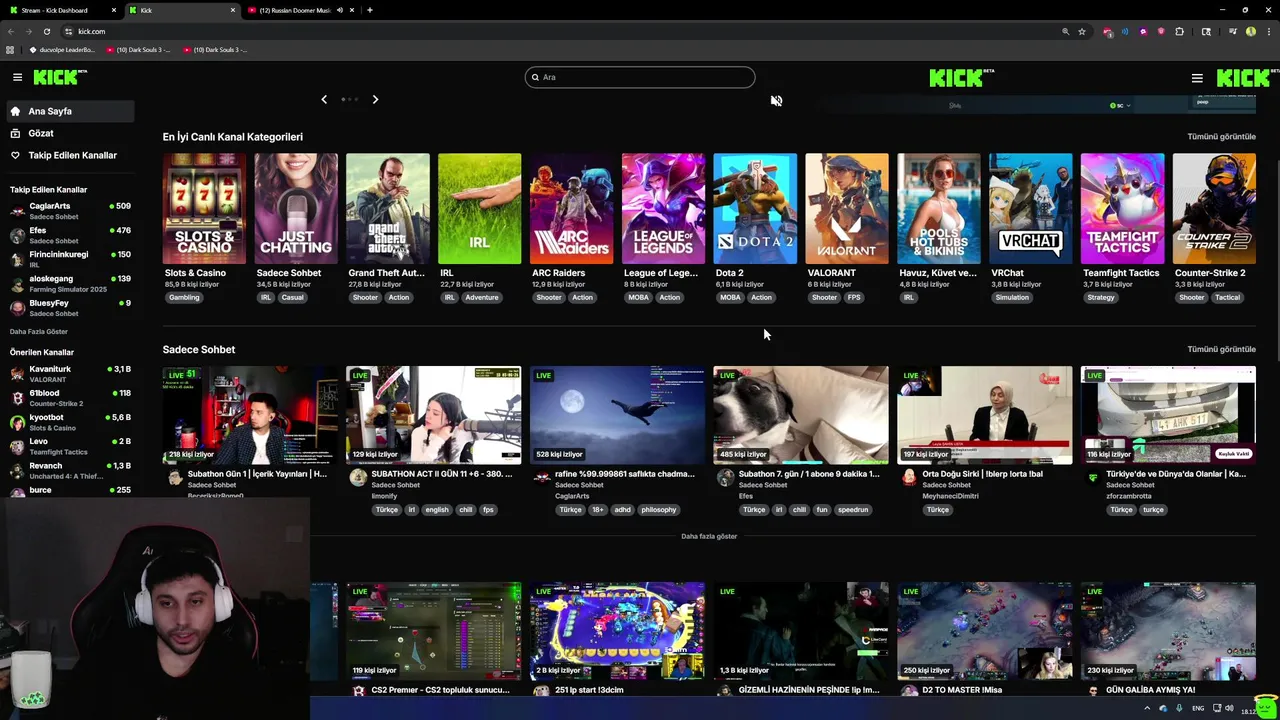Click Daha fazla göster below streams
Screen dimensions: 1280x720
click(709, 536)
